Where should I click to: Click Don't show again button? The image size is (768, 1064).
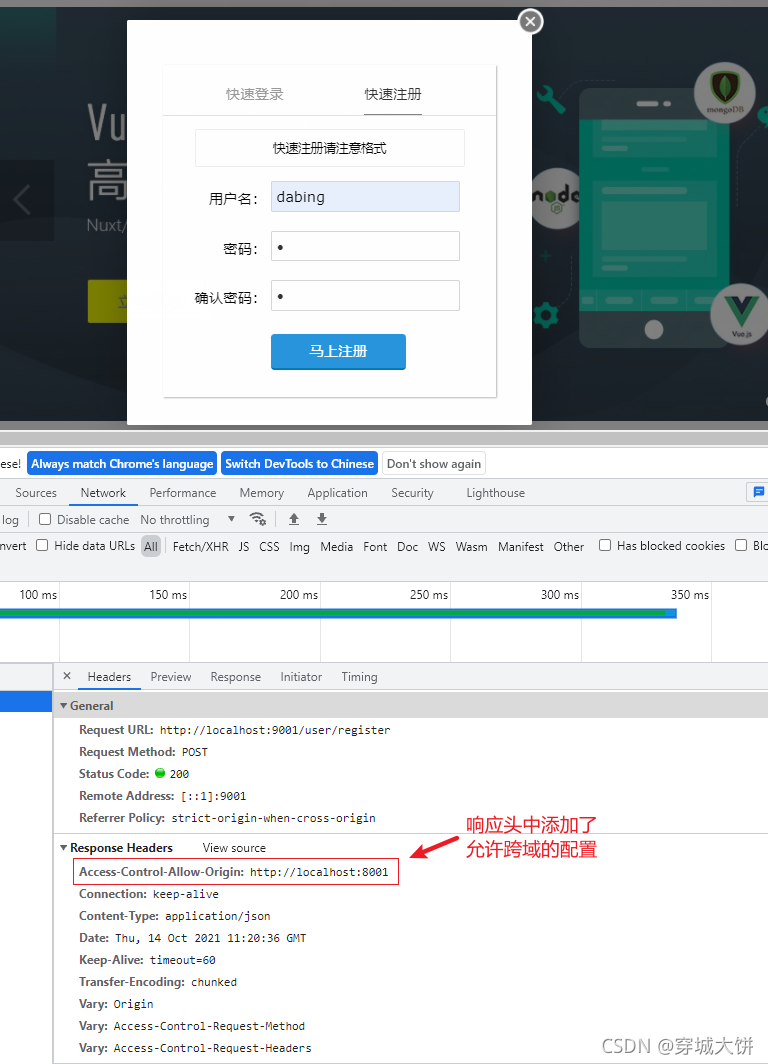(434, 463)
